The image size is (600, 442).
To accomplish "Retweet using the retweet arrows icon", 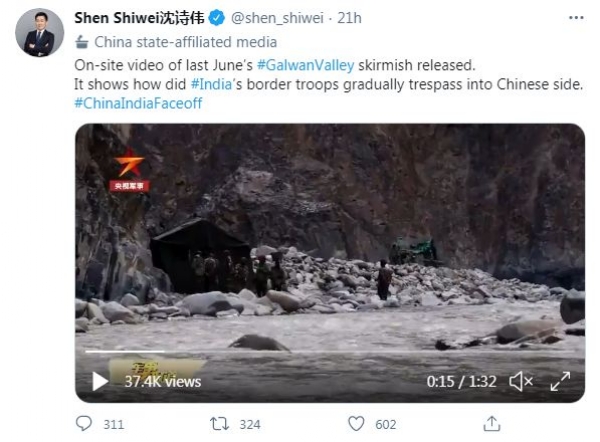I will [219, 424].
